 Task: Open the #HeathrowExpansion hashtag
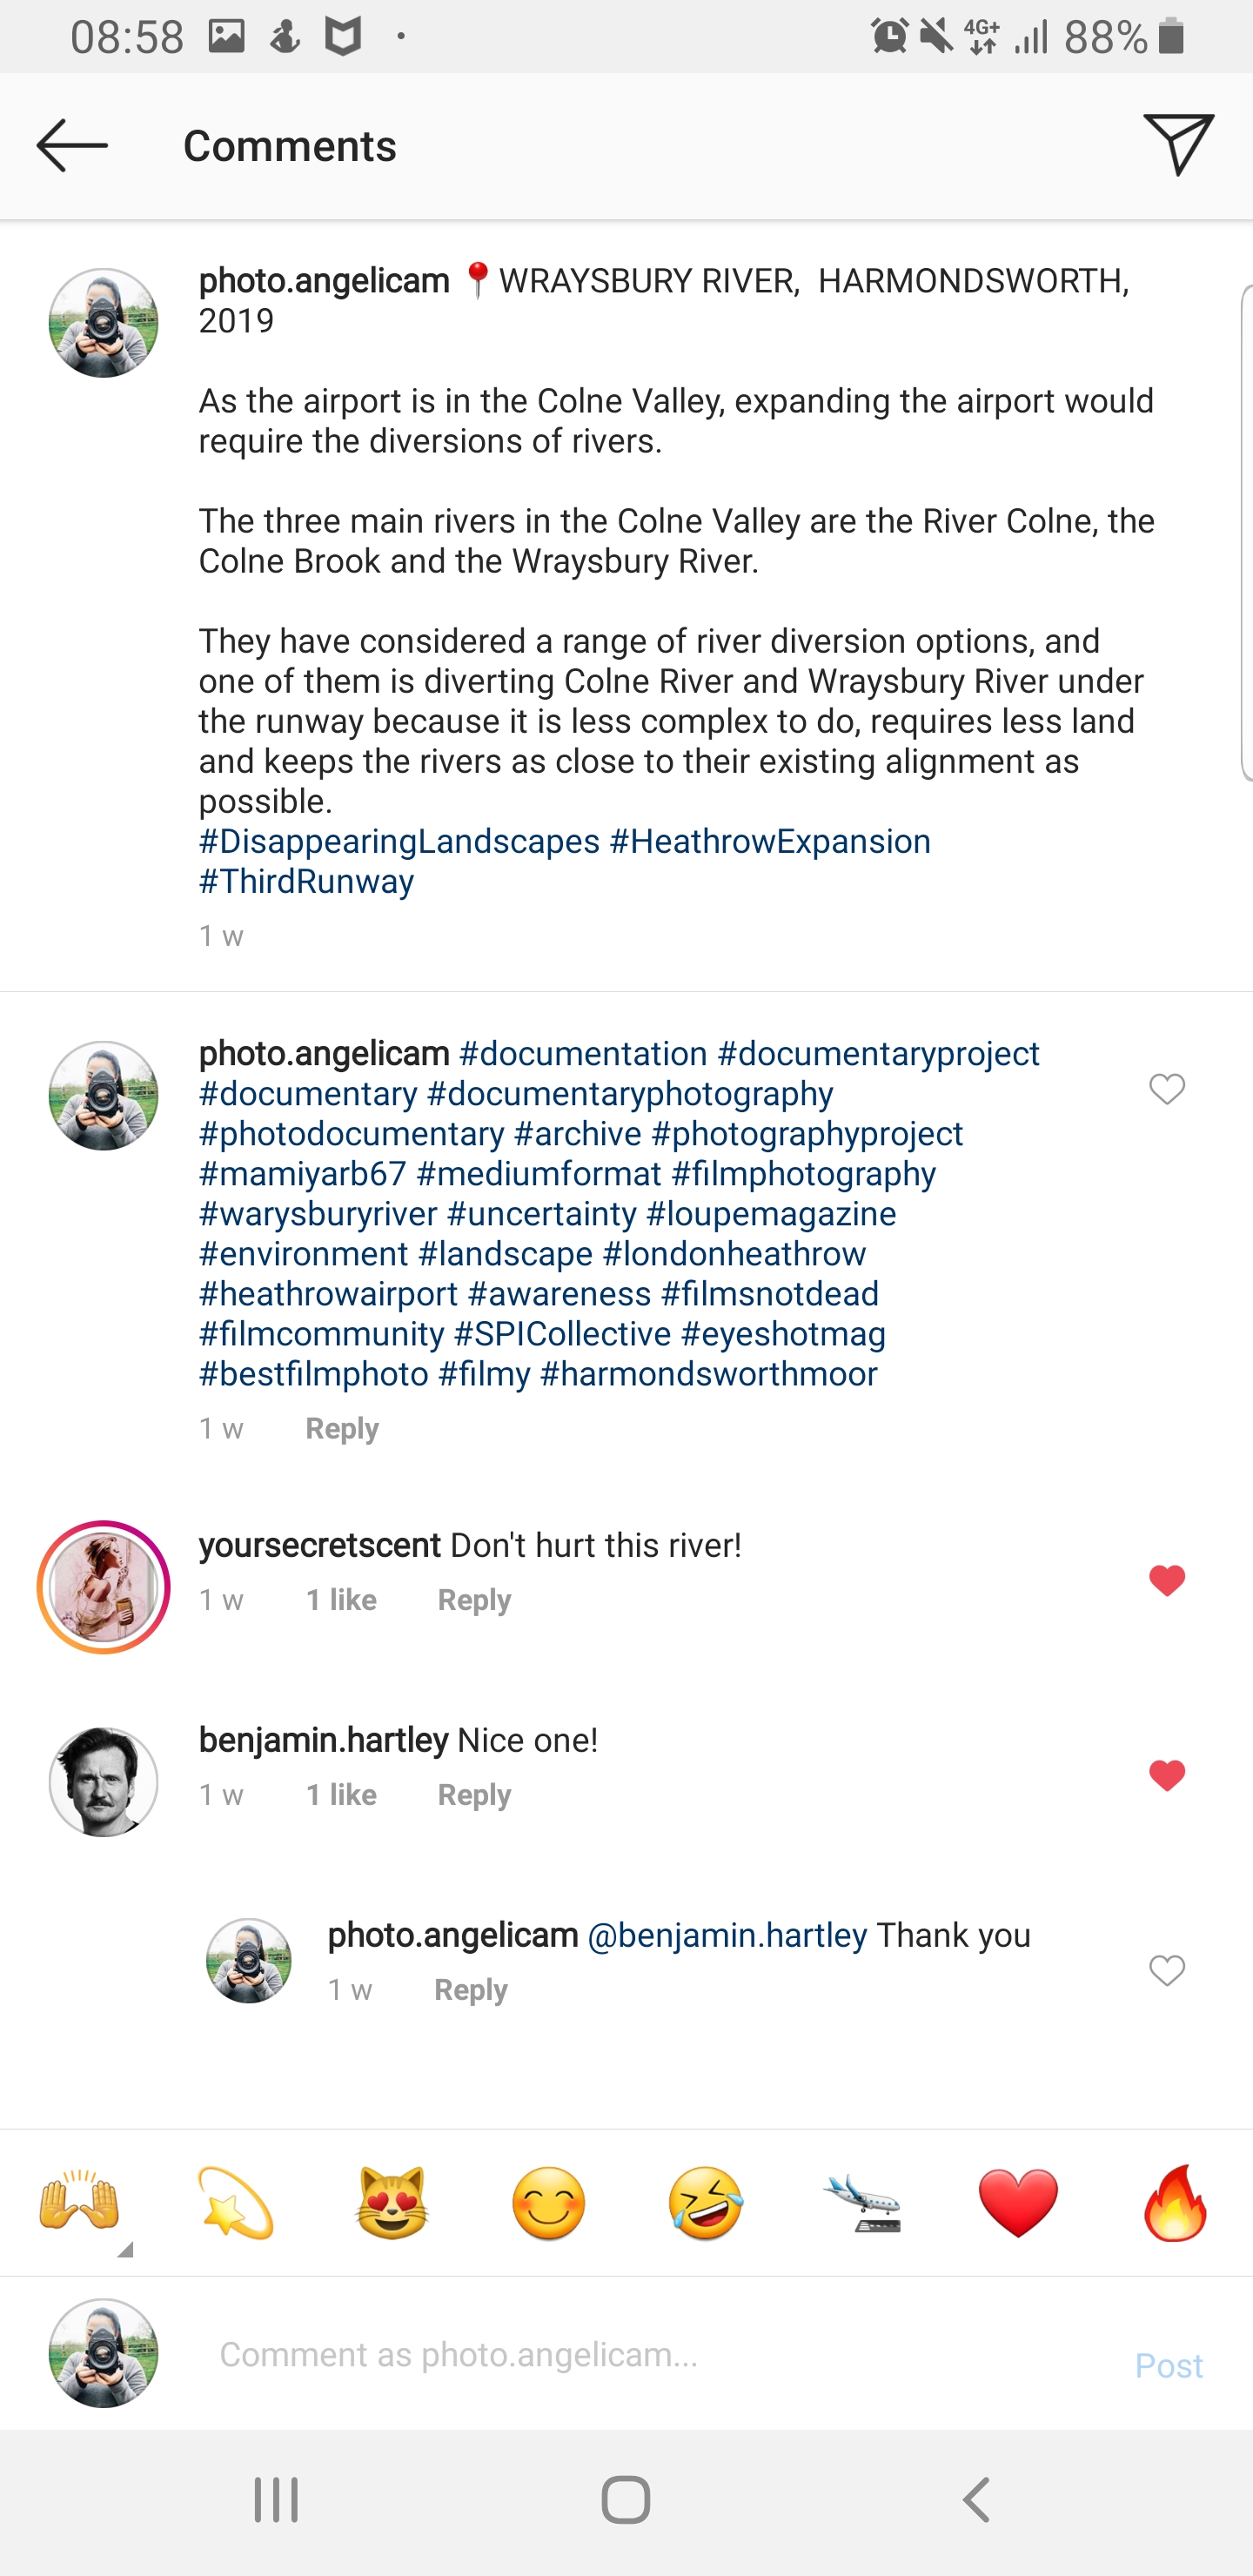pos(770,841)
